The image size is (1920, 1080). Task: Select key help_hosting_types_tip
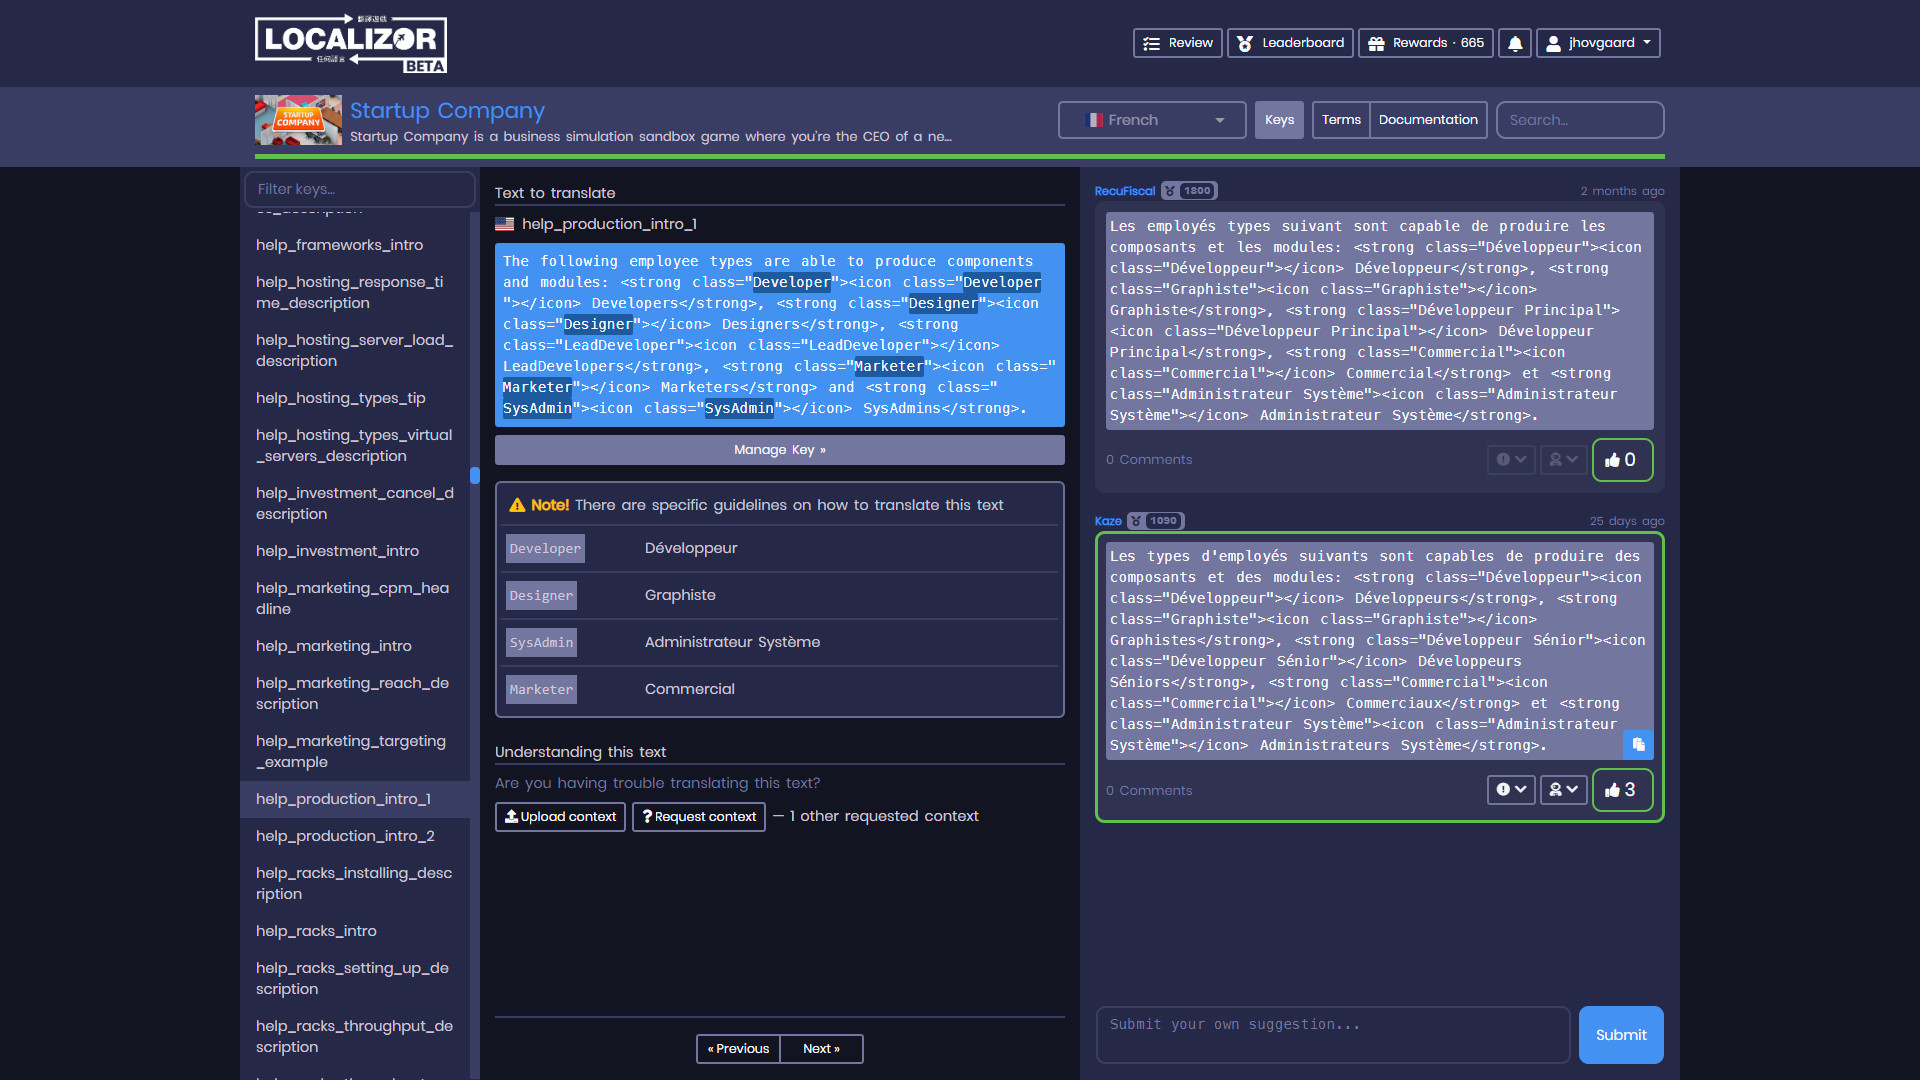point(355,398)
